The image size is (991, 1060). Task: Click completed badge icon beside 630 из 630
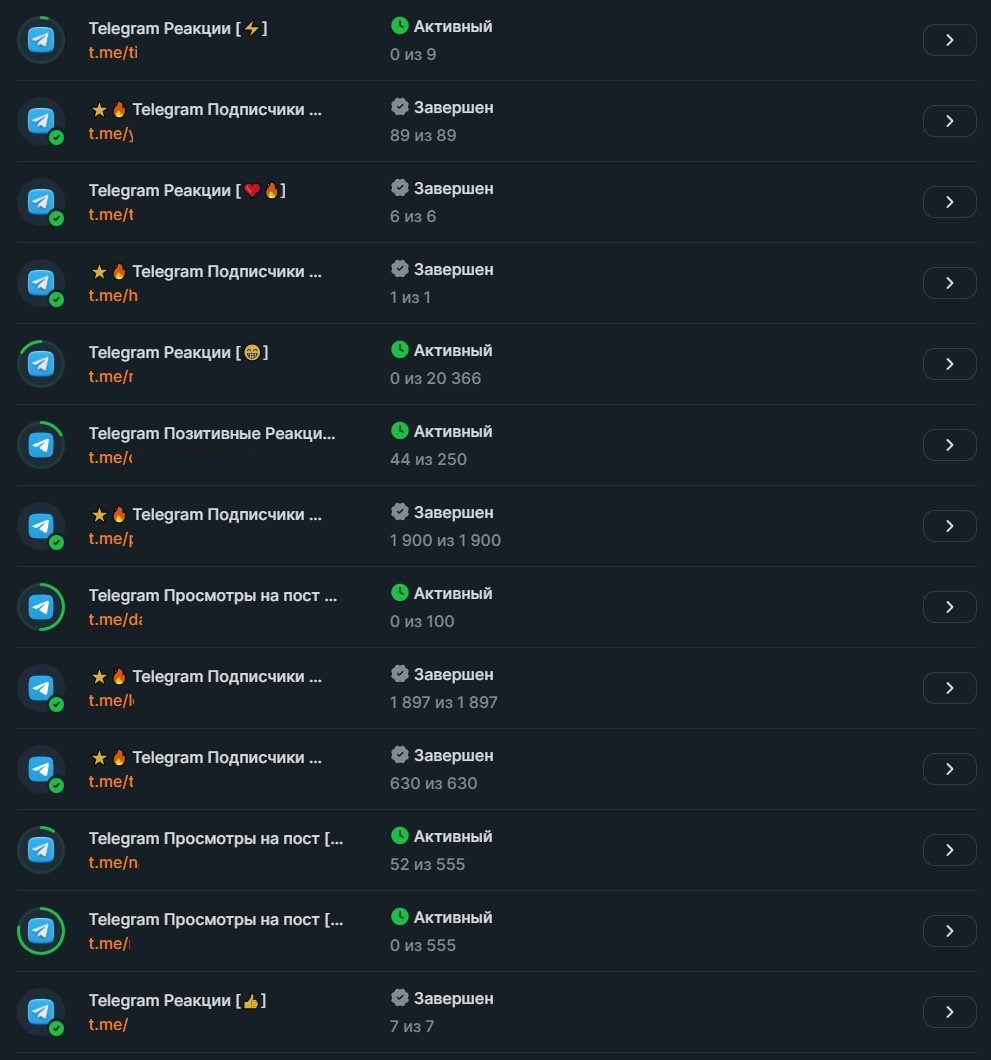click(x=400, y=755)
